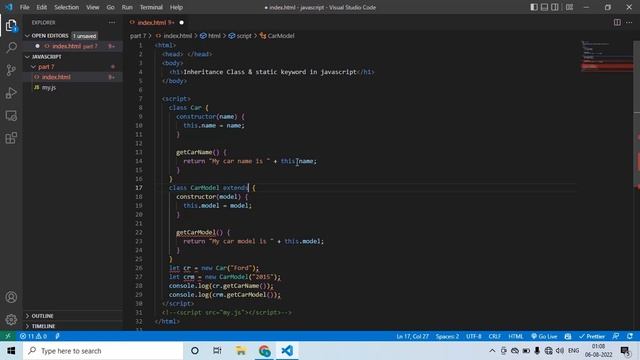Viewport: 640px width, 360px height.
Task: Click the Split Editor Right icon
Action: [x=617, y=22]
